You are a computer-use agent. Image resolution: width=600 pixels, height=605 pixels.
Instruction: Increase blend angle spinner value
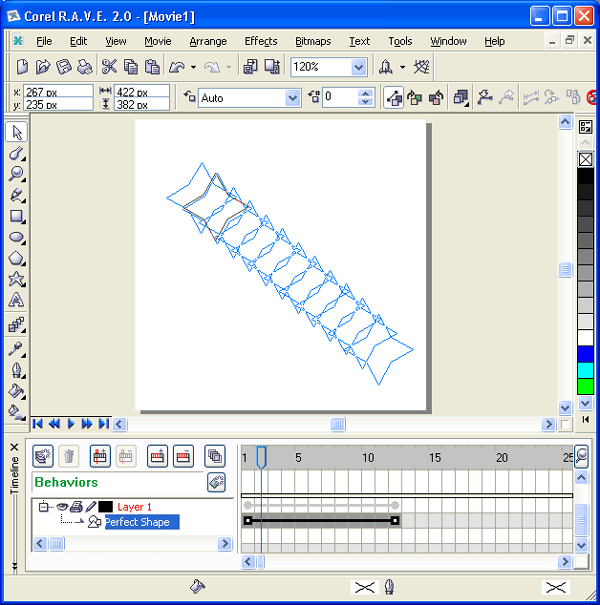pos(365,93)
